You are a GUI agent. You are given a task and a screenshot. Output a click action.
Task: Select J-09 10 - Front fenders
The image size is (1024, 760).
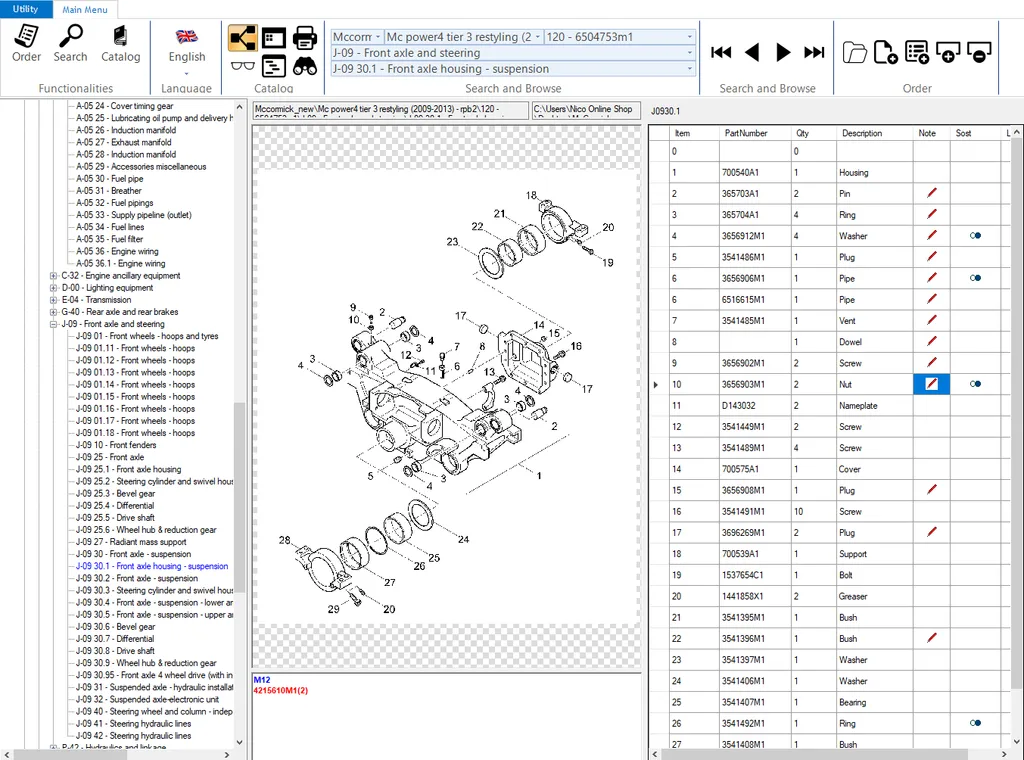116,445
